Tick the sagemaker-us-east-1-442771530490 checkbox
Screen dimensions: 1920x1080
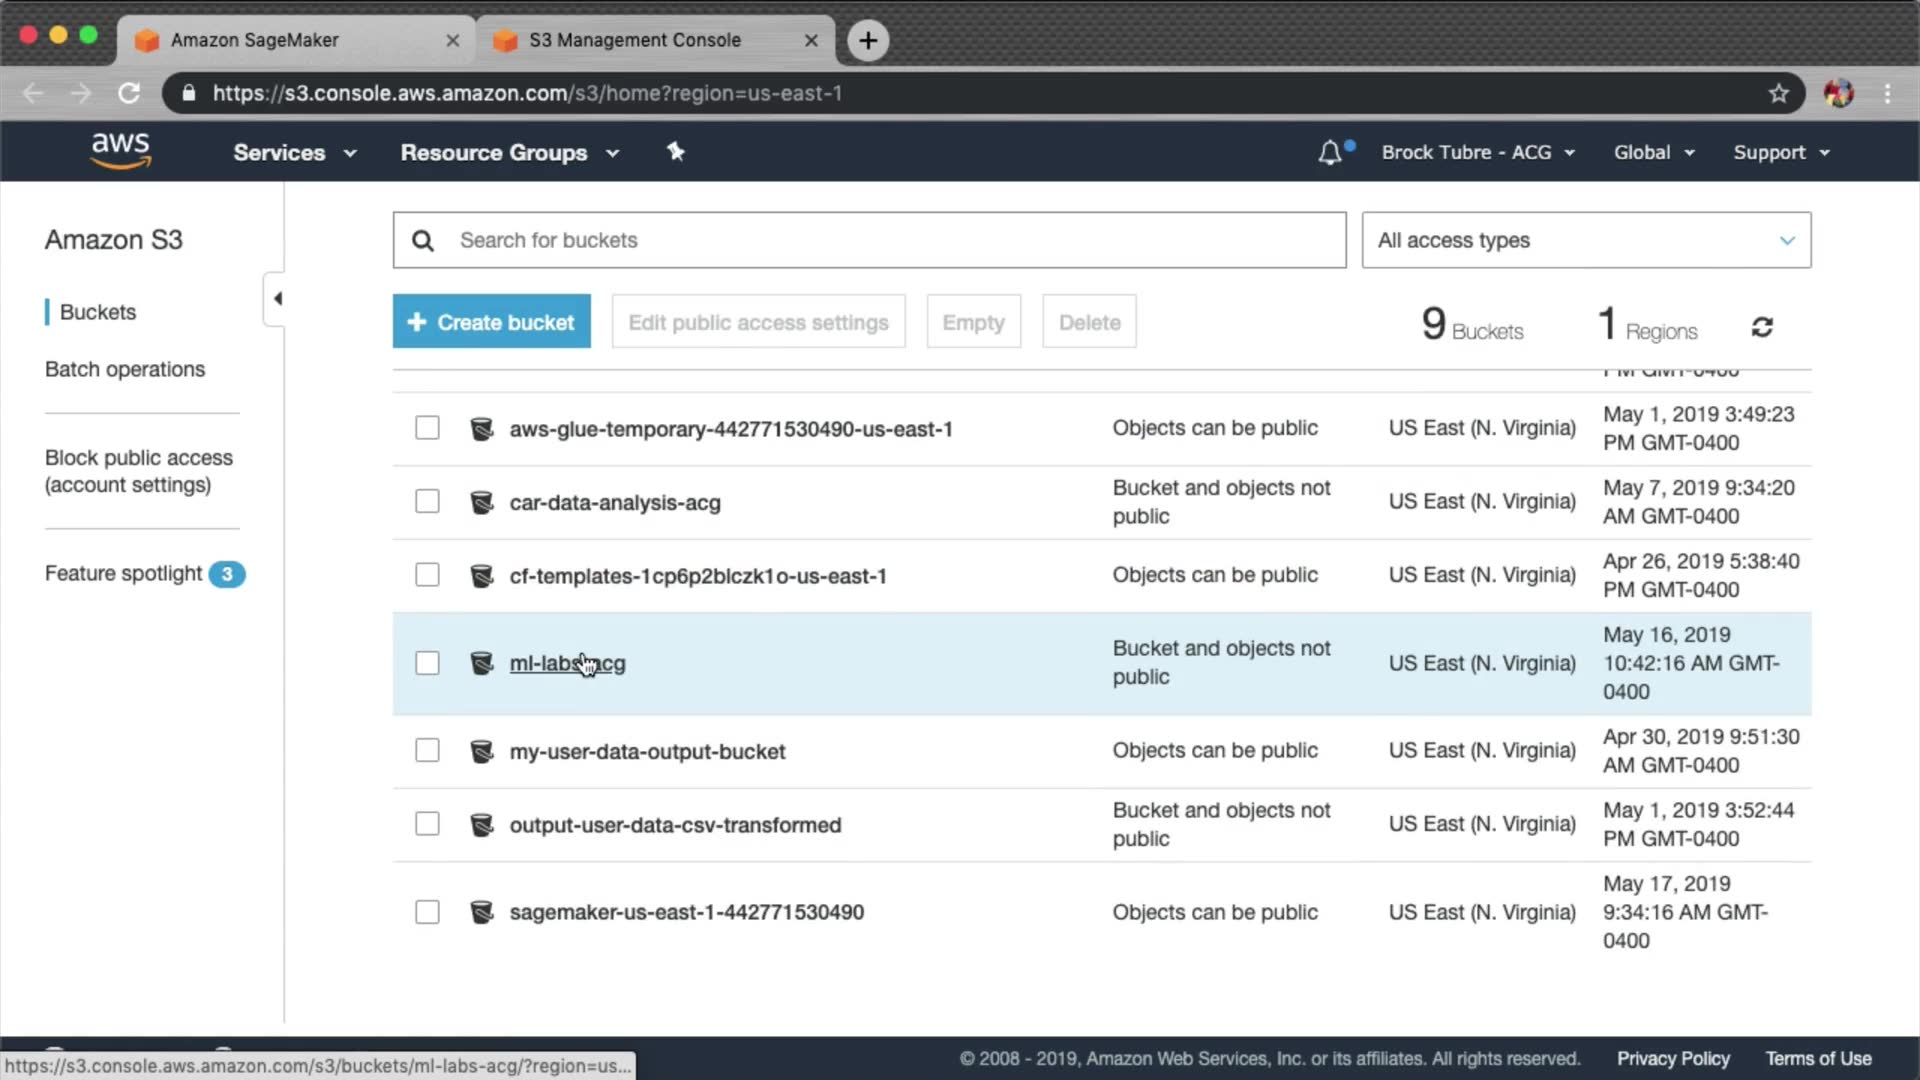point(427,912)
